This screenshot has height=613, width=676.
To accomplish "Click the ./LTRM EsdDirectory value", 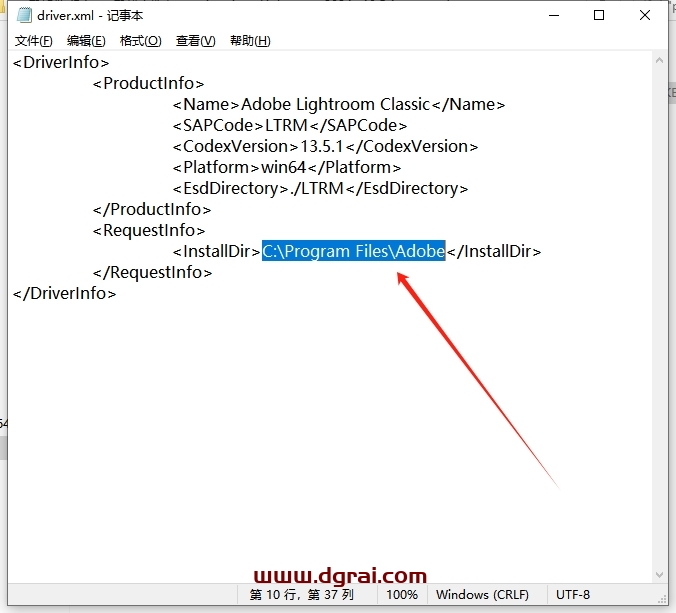I will pyautogui.click(x=313, y=188).
